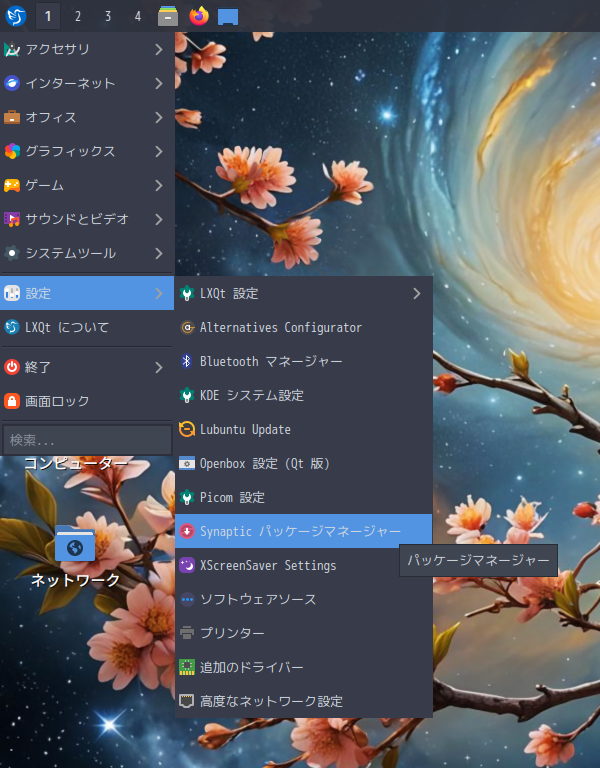Expand the ゲーム submenu chevron

pos(159,185)
